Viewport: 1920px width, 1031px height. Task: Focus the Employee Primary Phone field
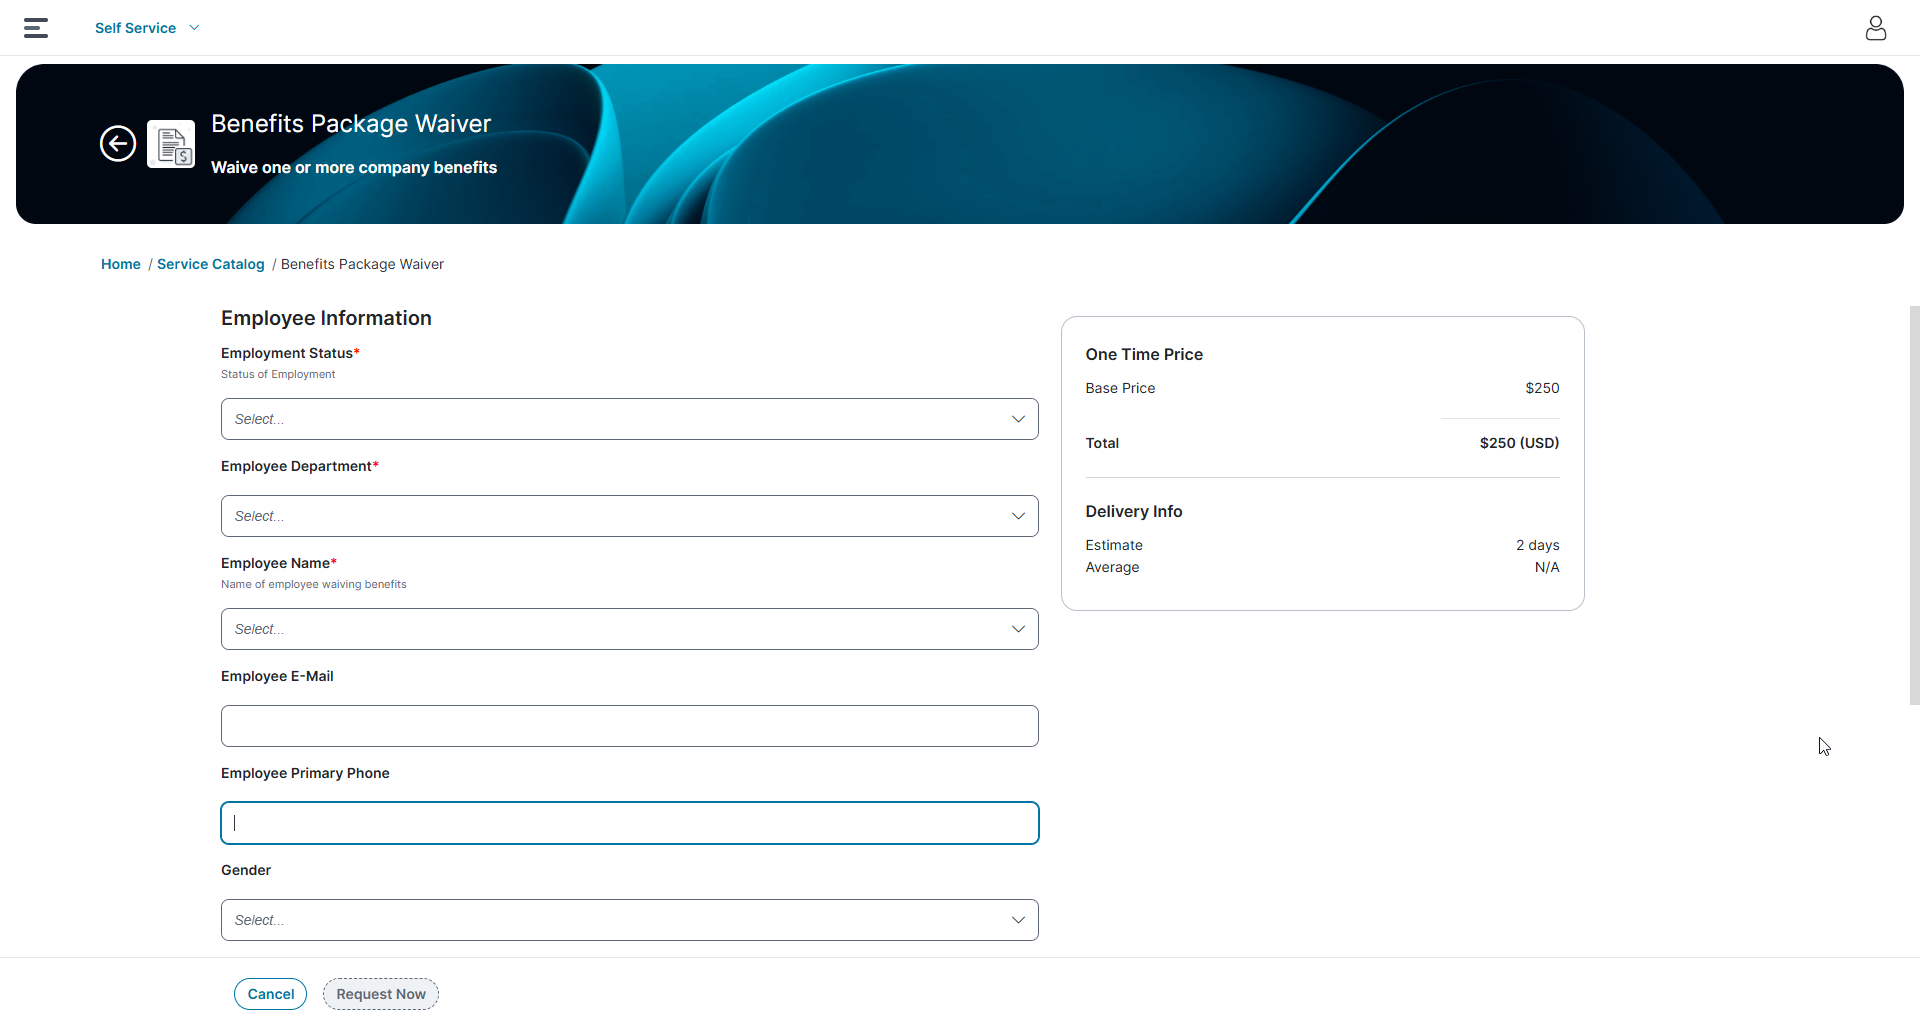pos(630,823)
